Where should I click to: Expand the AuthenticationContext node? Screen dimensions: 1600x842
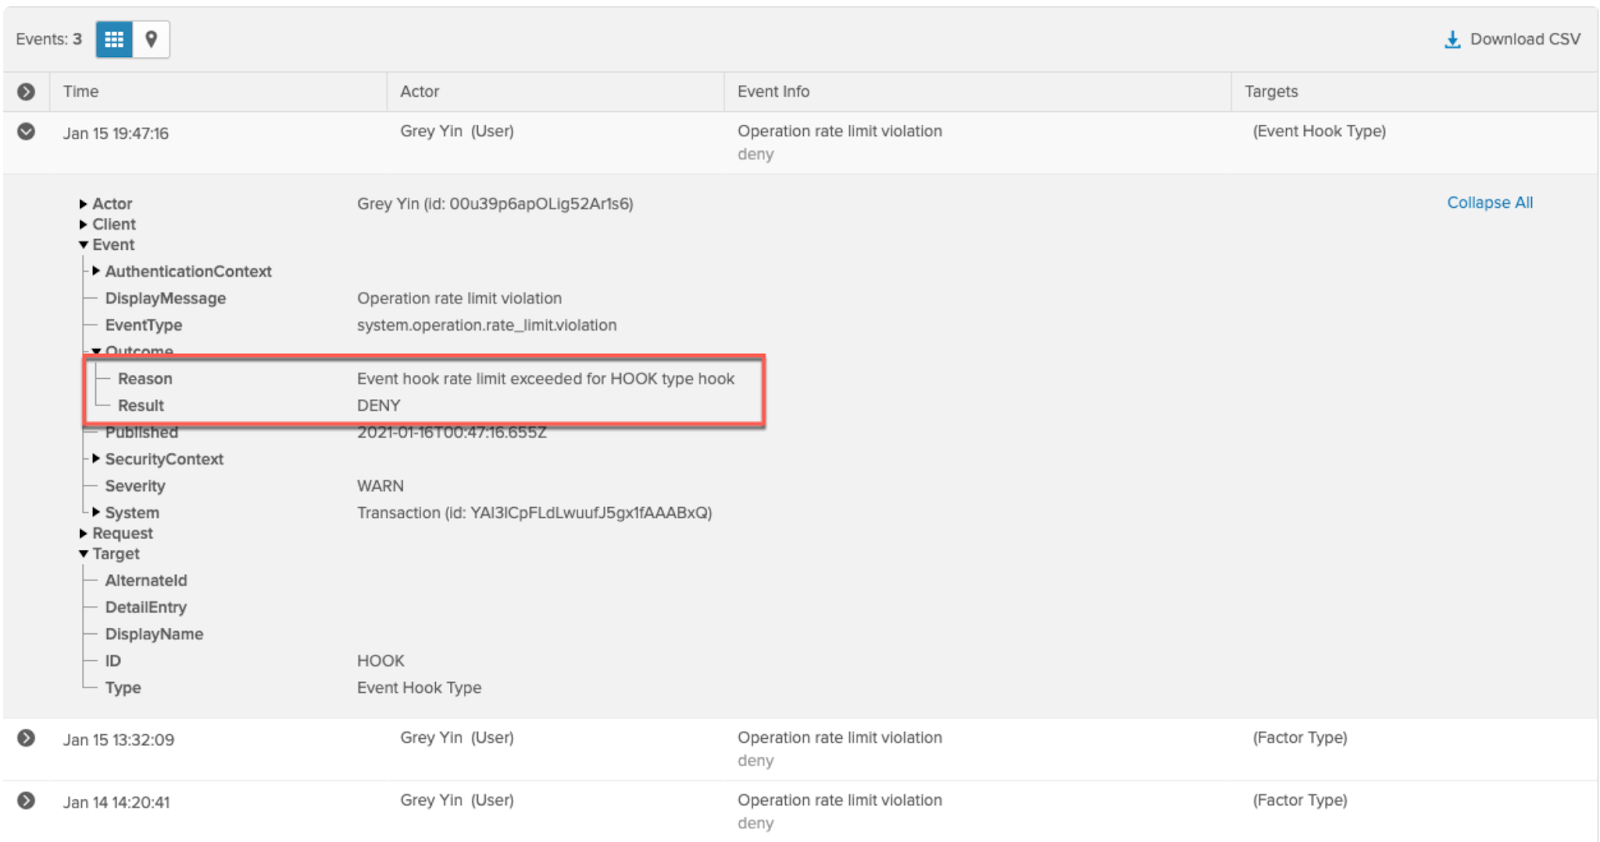point(96,271)
